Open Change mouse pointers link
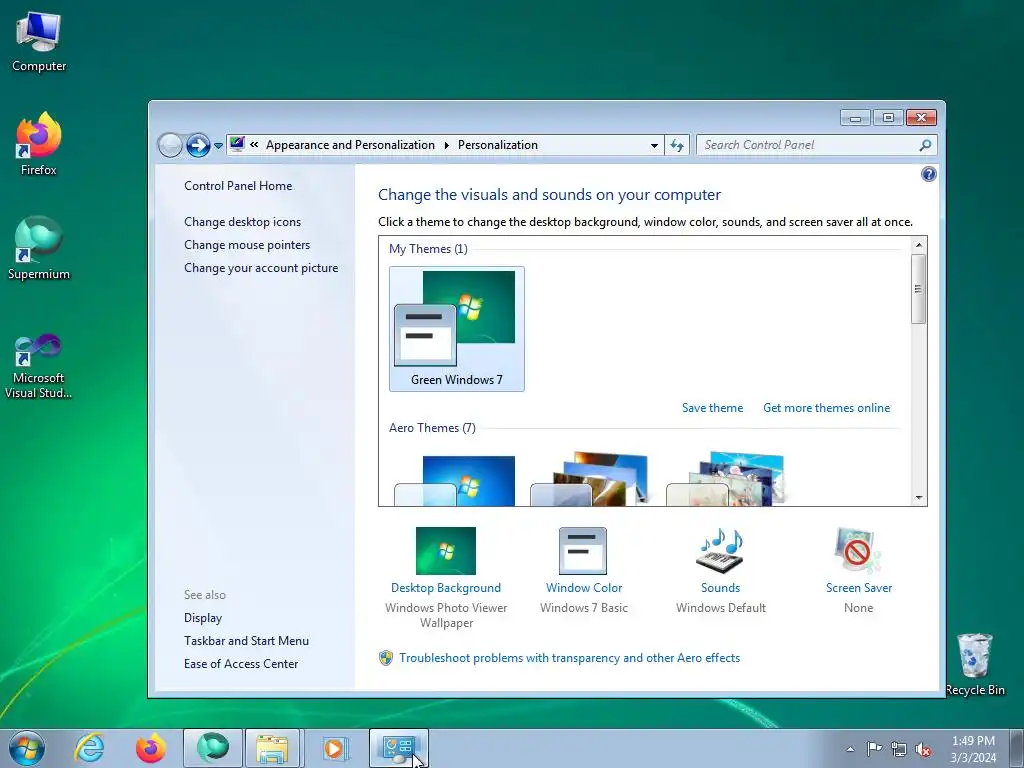The width and height of the screenshot is (1024, 768). pyautogui.click(x=247, y=245)
